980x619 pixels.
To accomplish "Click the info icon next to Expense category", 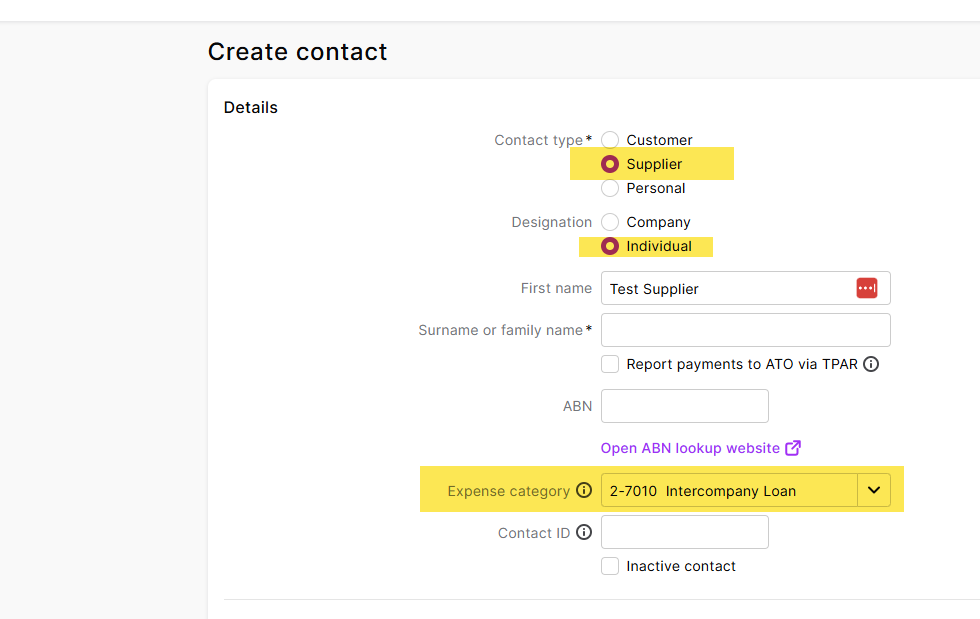I will [584, 491].
